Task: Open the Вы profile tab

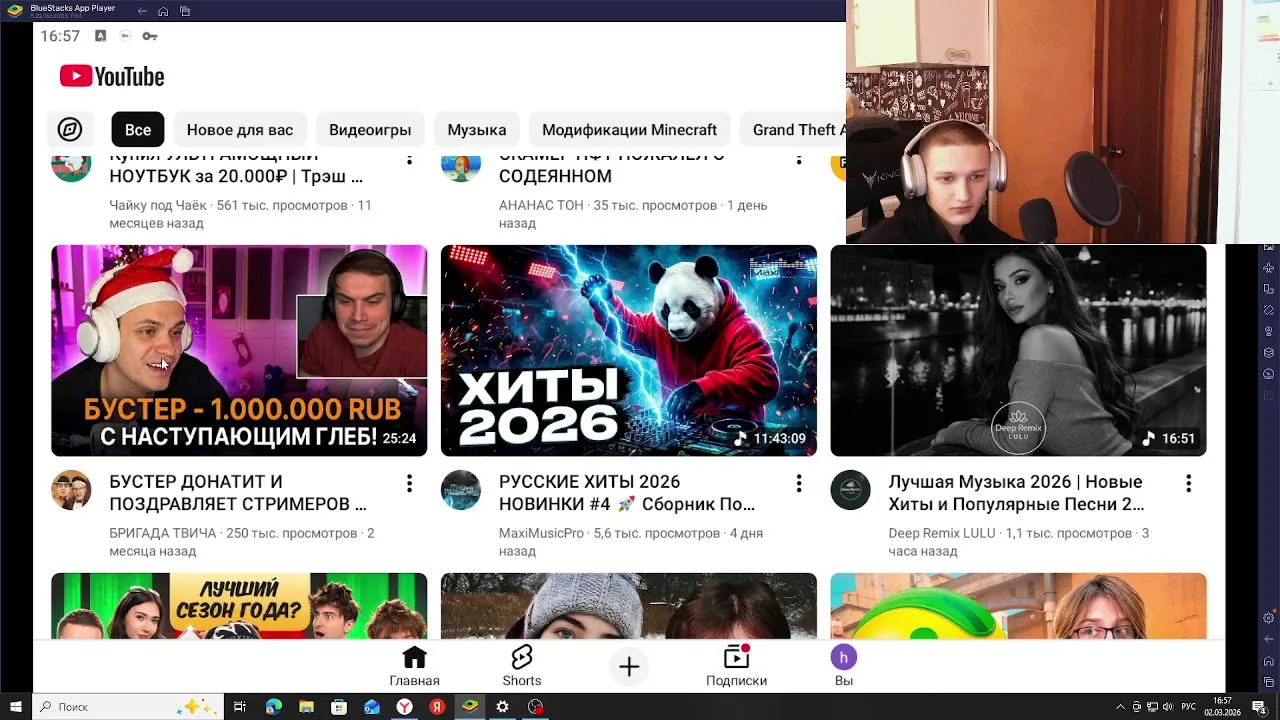Action: pos(844,666)
